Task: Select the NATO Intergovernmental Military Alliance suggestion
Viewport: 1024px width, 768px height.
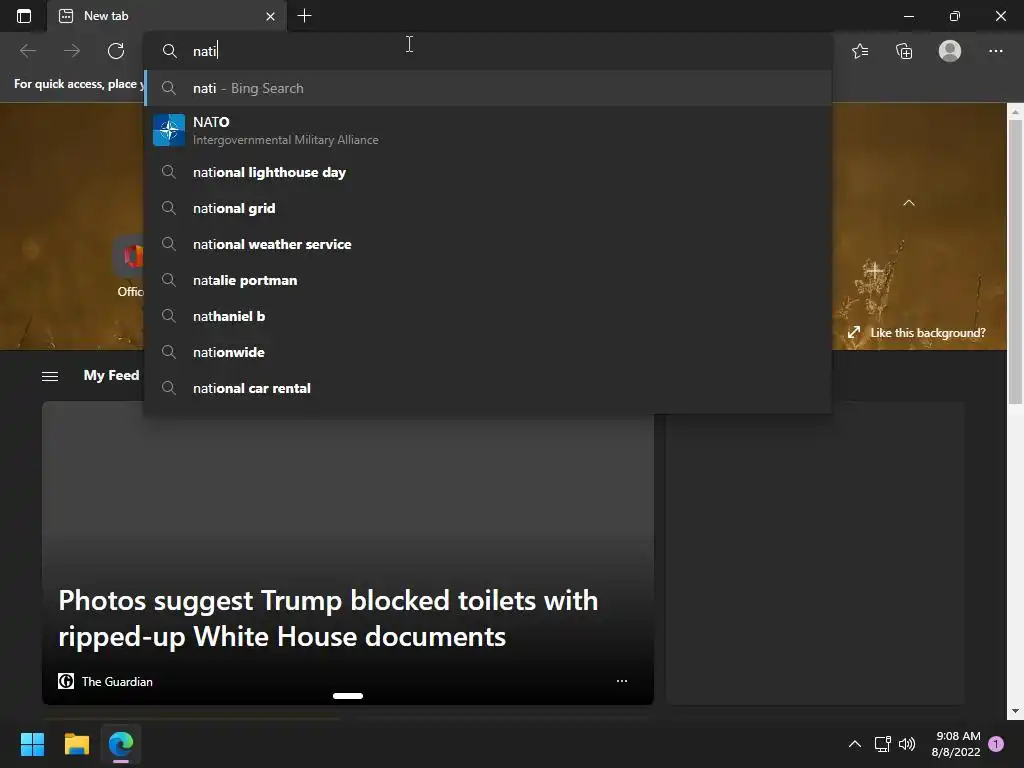Action: point(487,130)
